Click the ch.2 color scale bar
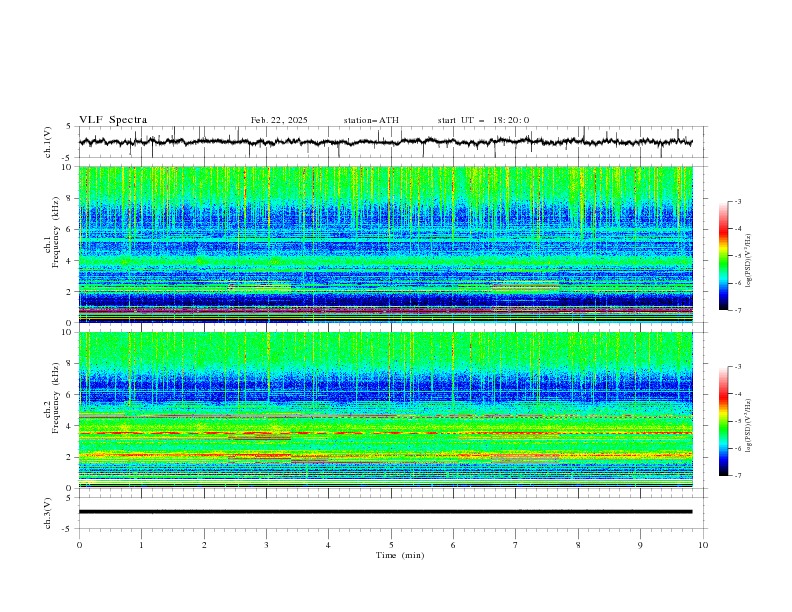The height and width of the screenshot is (612, 792). tap(723, 421)
